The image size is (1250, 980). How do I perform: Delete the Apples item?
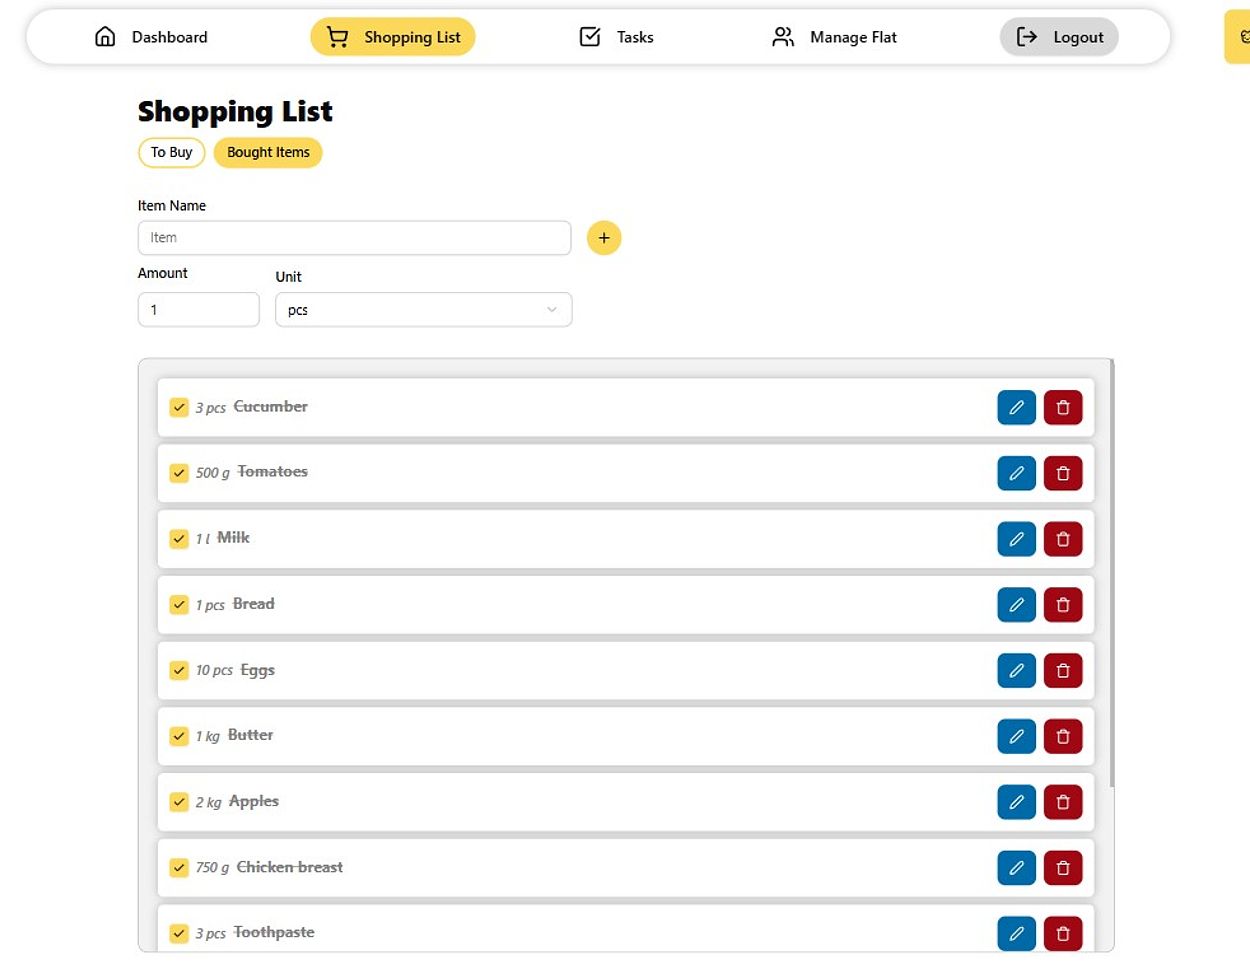click(x=1063, y=802)
